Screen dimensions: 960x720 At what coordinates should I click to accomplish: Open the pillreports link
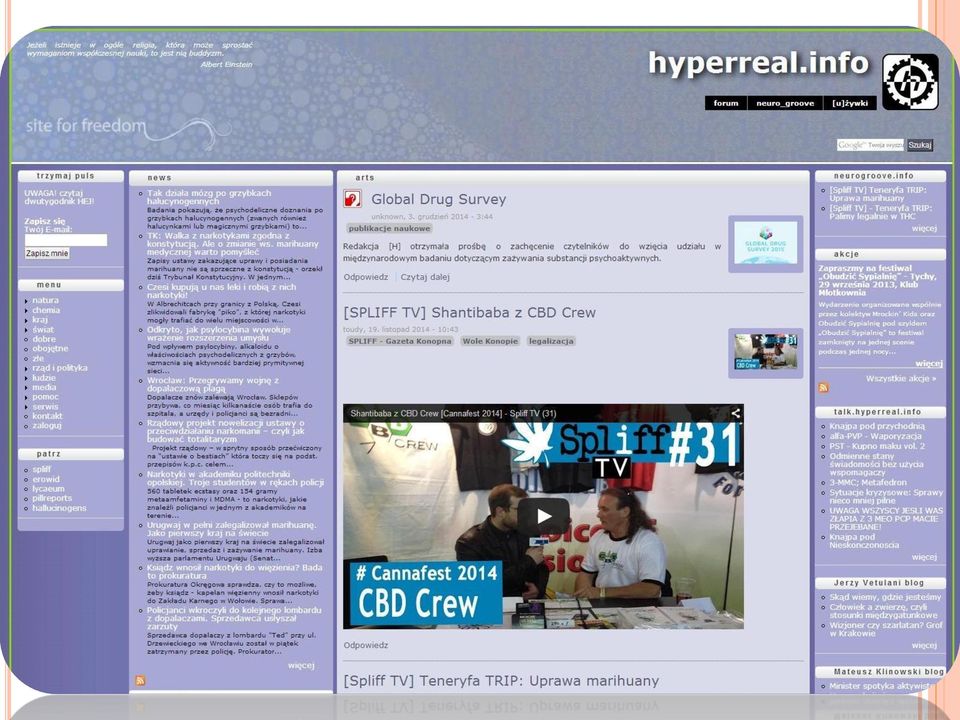52,498
